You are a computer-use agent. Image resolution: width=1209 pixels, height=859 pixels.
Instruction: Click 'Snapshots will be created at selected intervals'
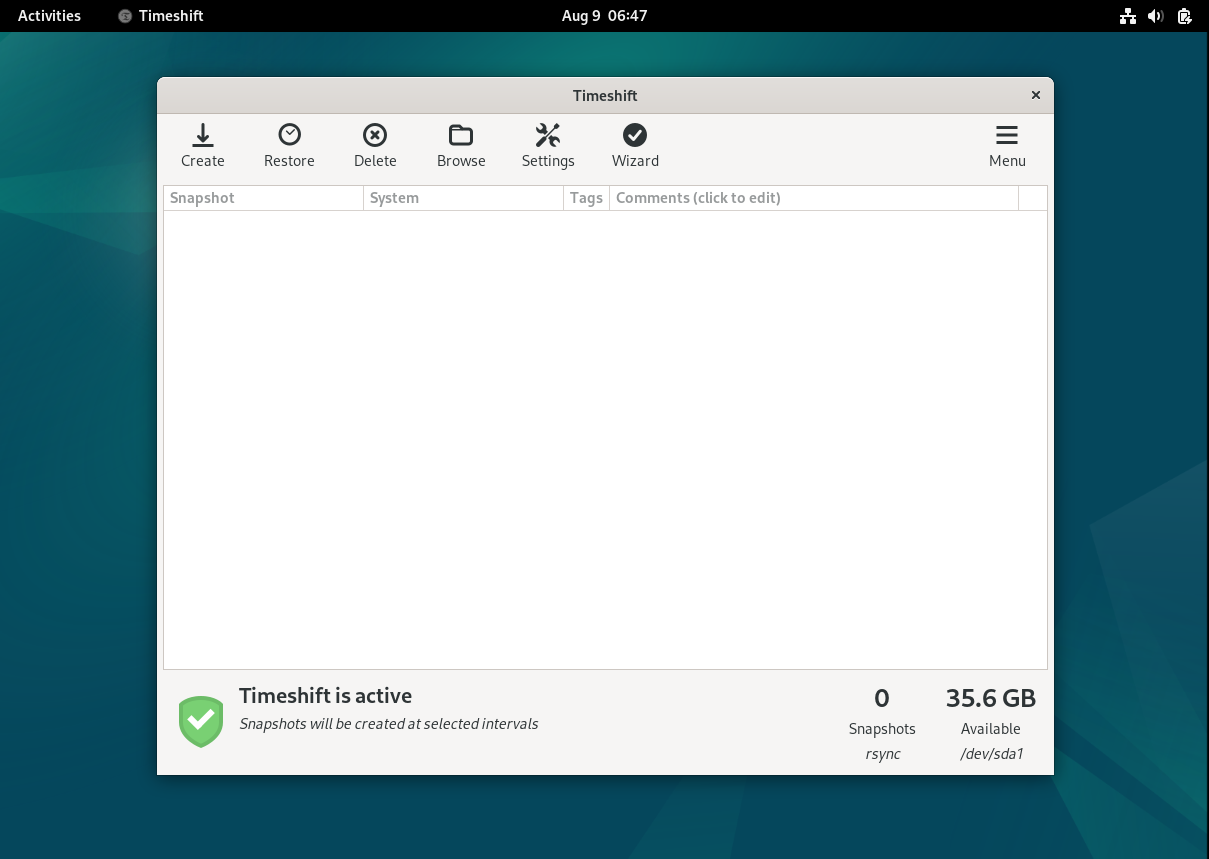tap(389, 724)
